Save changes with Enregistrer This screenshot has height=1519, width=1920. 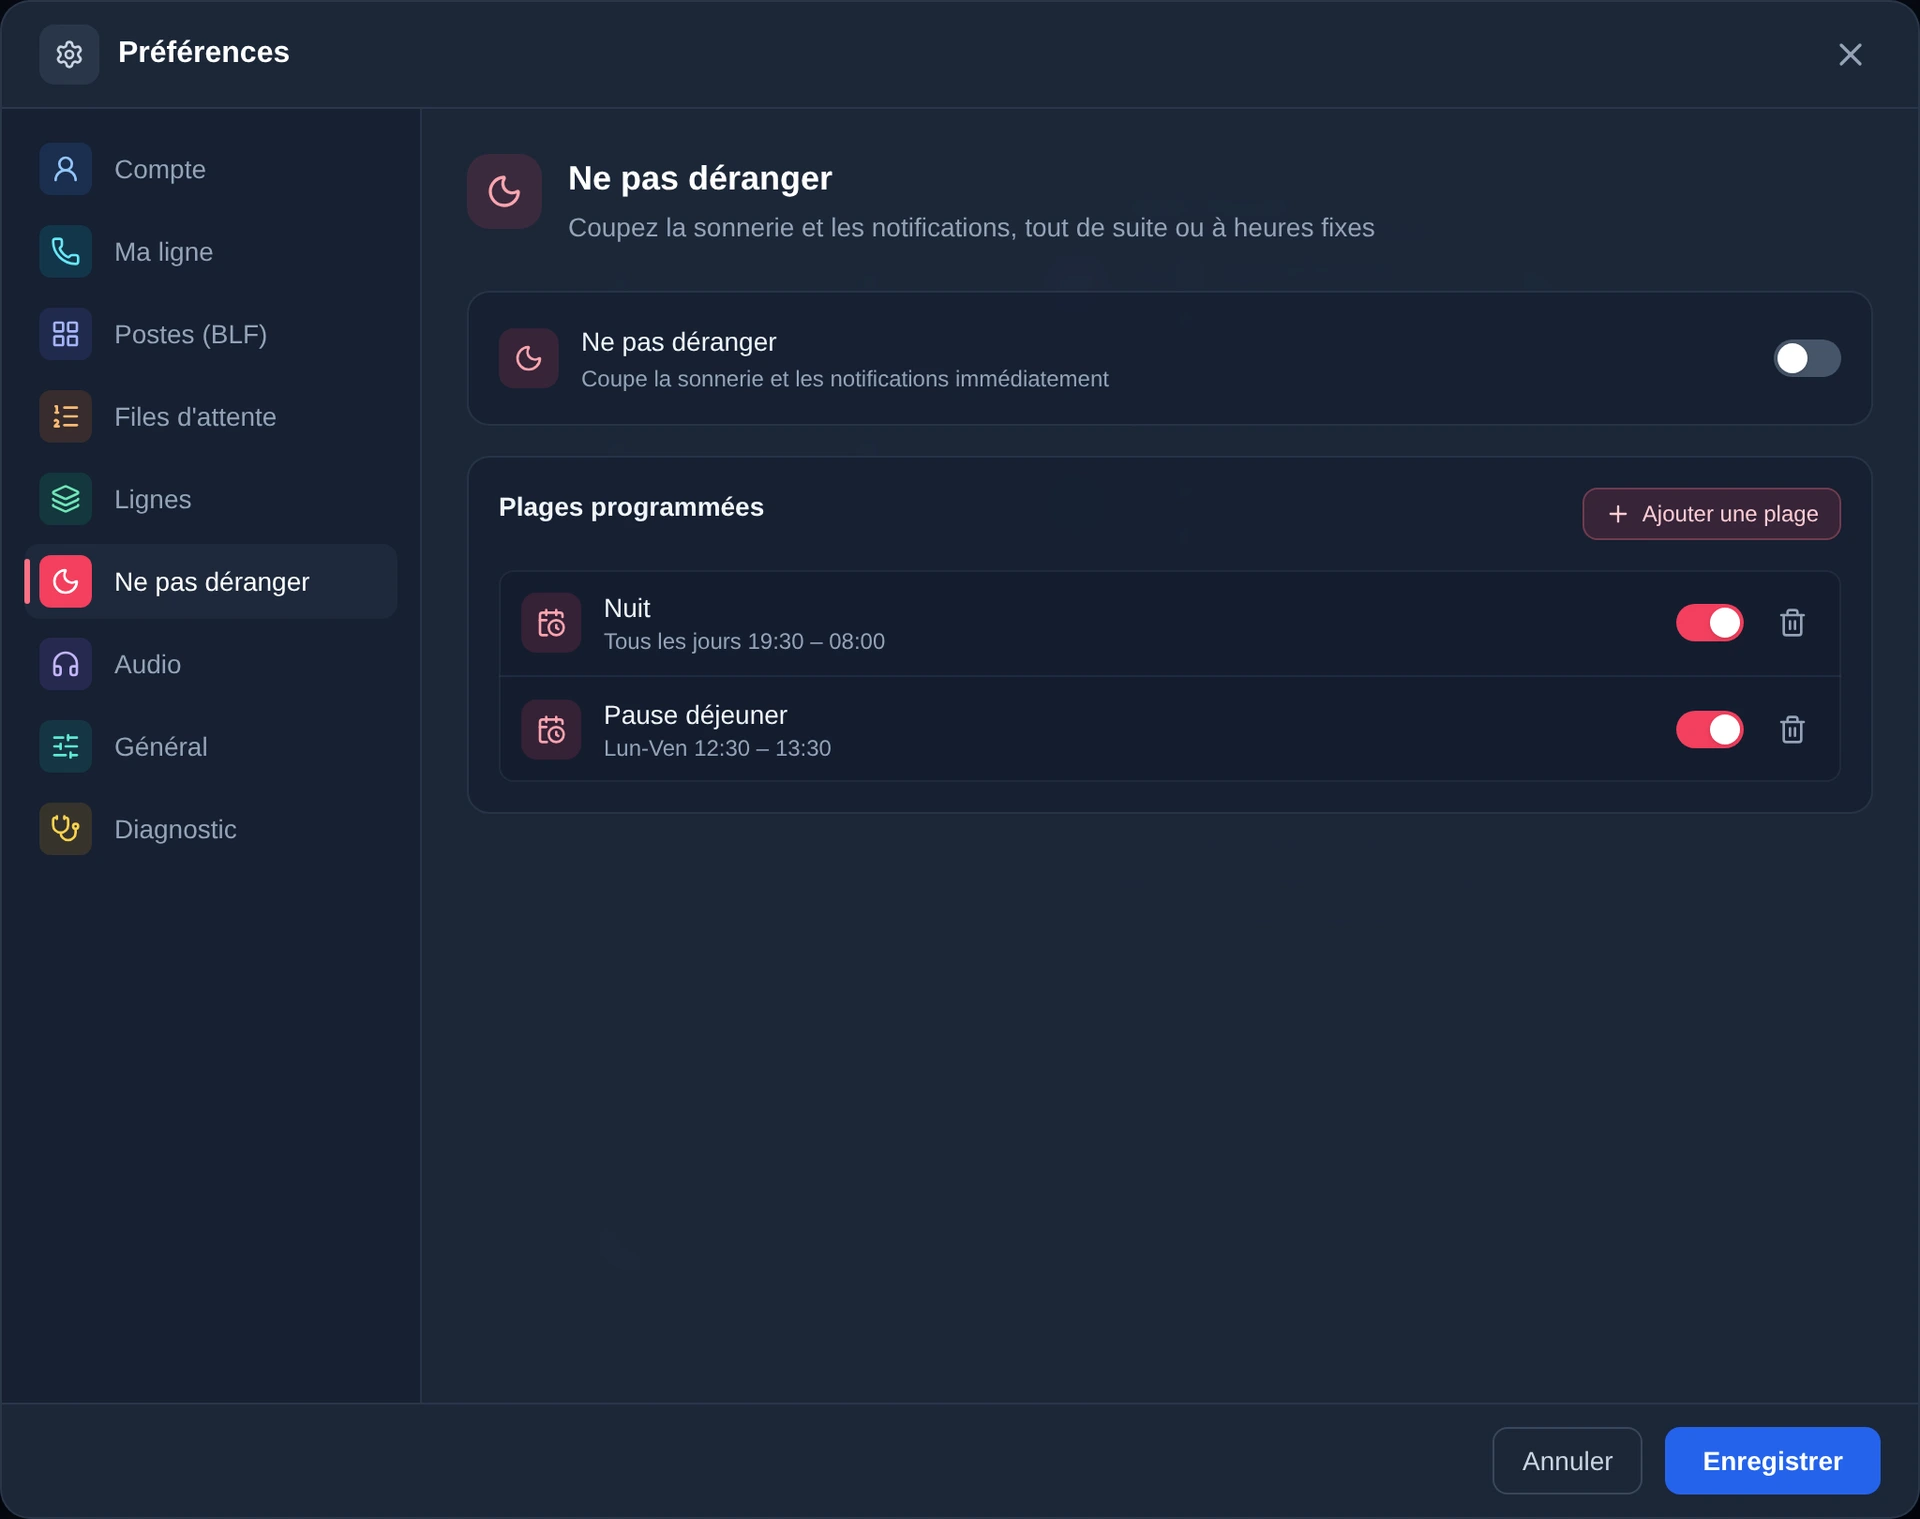click(x=1772, y=1461)
